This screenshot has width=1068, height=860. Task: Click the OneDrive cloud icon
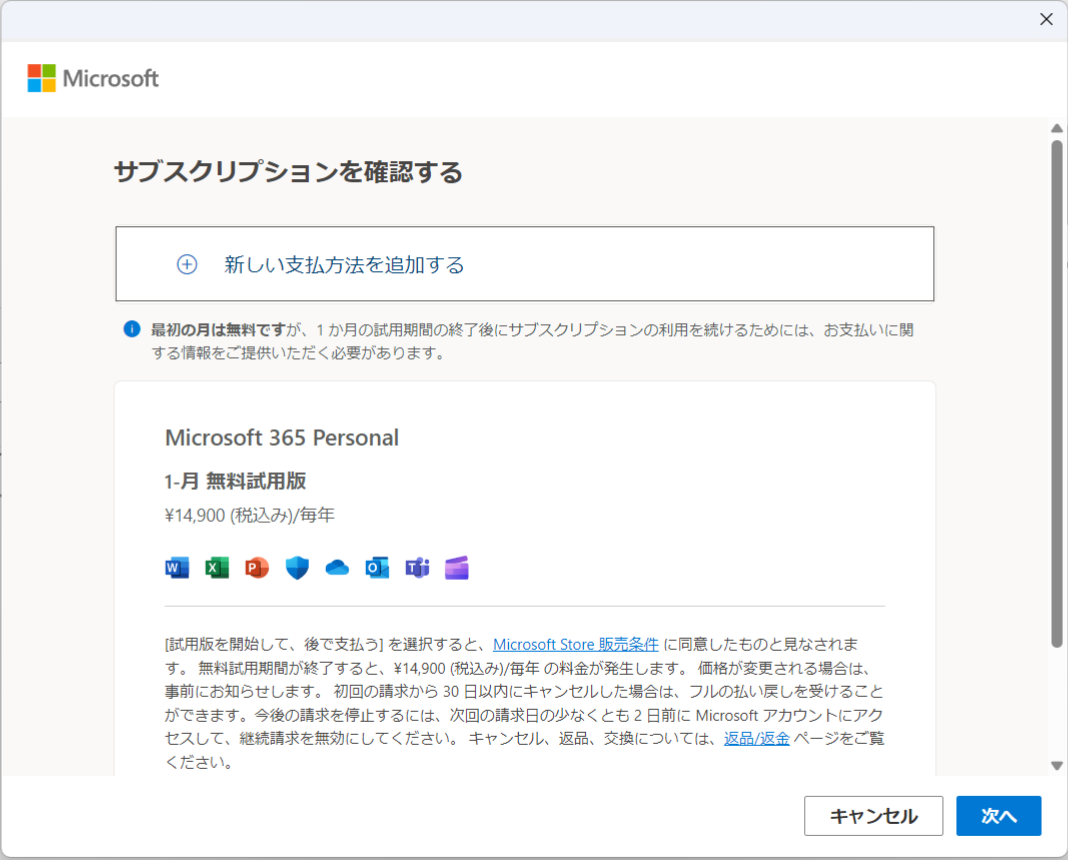tap(337, 567)
